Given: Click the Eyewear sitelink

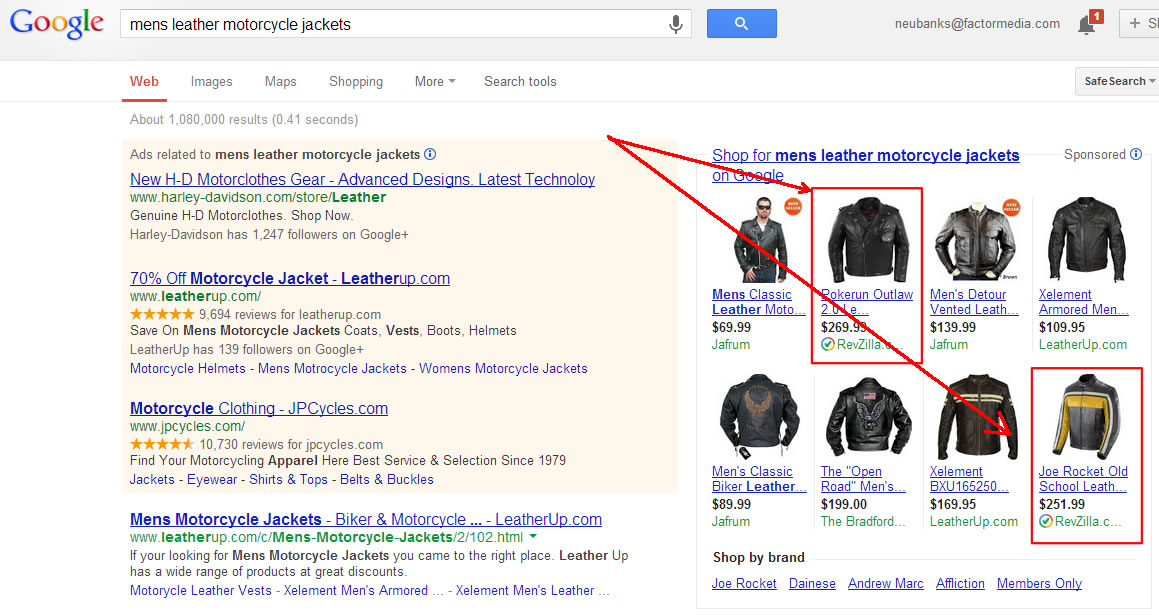Looking at the screenshot, I should (212, 479).
